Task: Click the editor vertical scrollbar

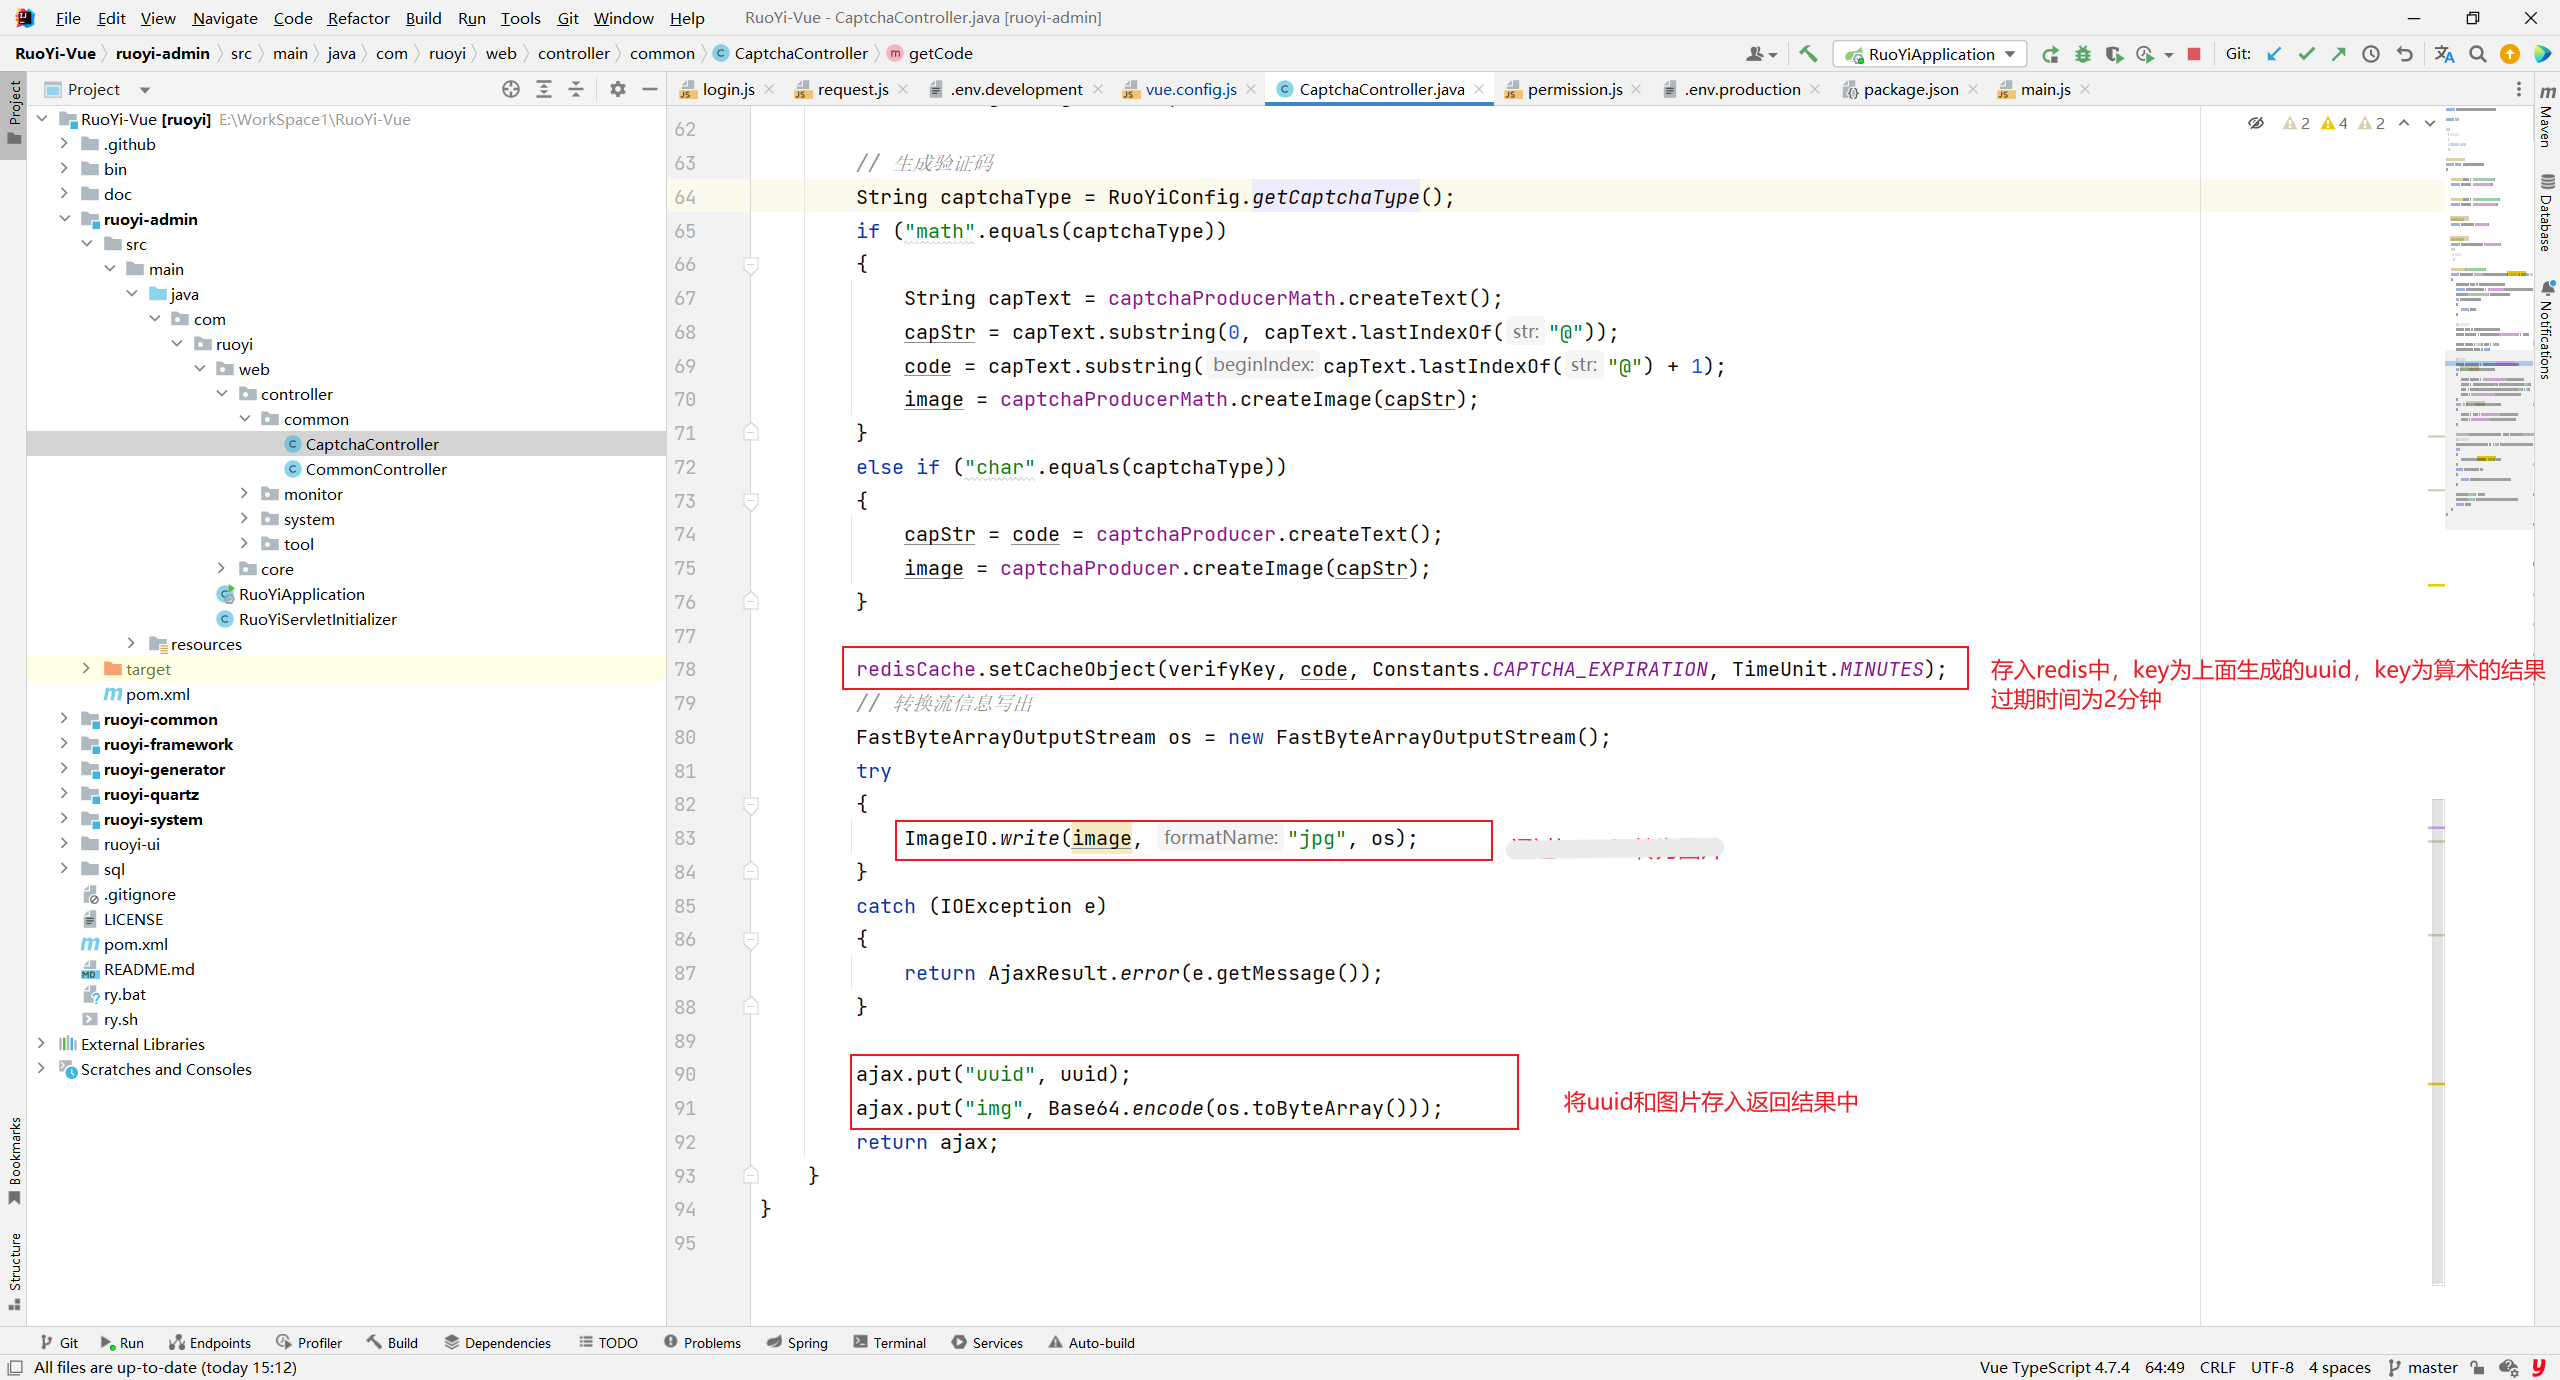Action: 2438,1040
